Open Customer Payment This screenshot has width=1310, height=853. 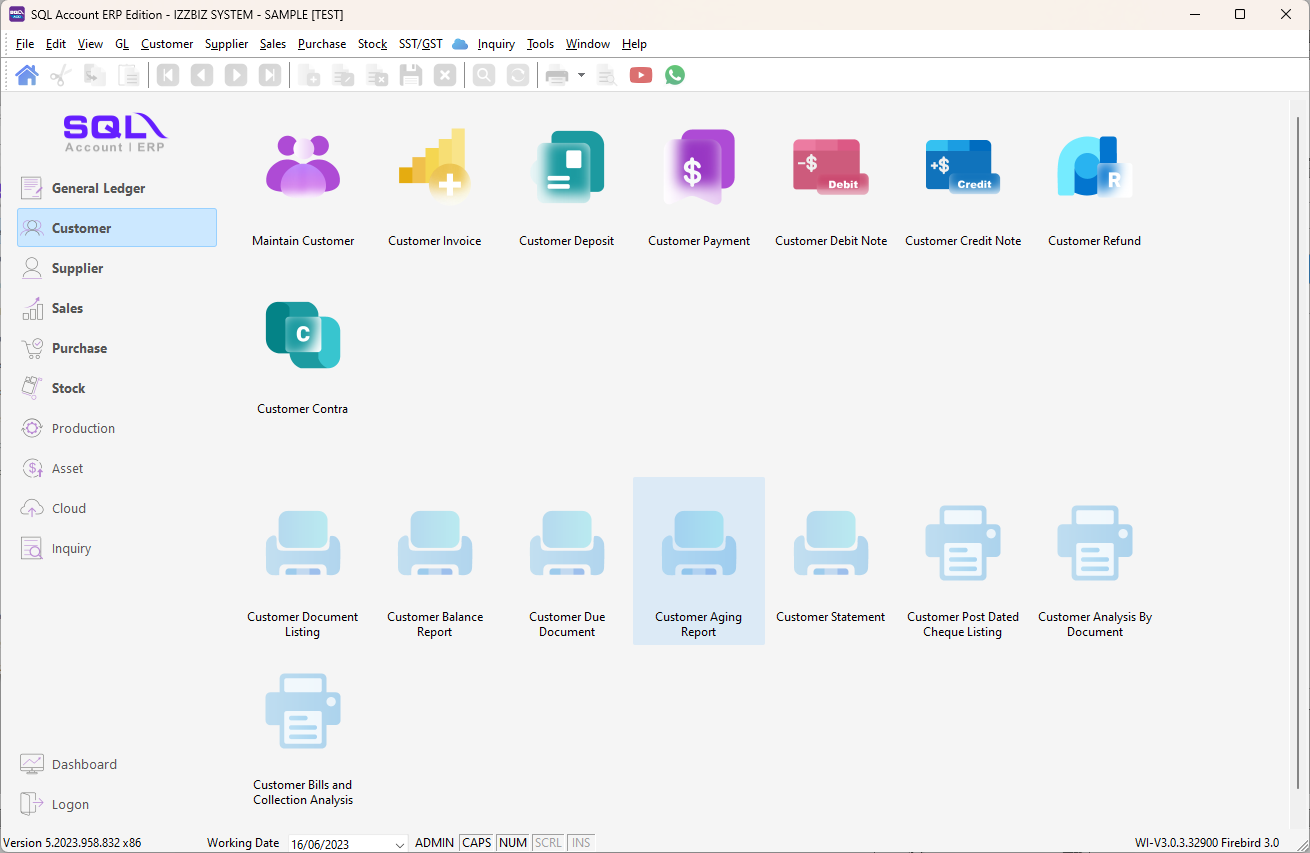coord(699,188)
